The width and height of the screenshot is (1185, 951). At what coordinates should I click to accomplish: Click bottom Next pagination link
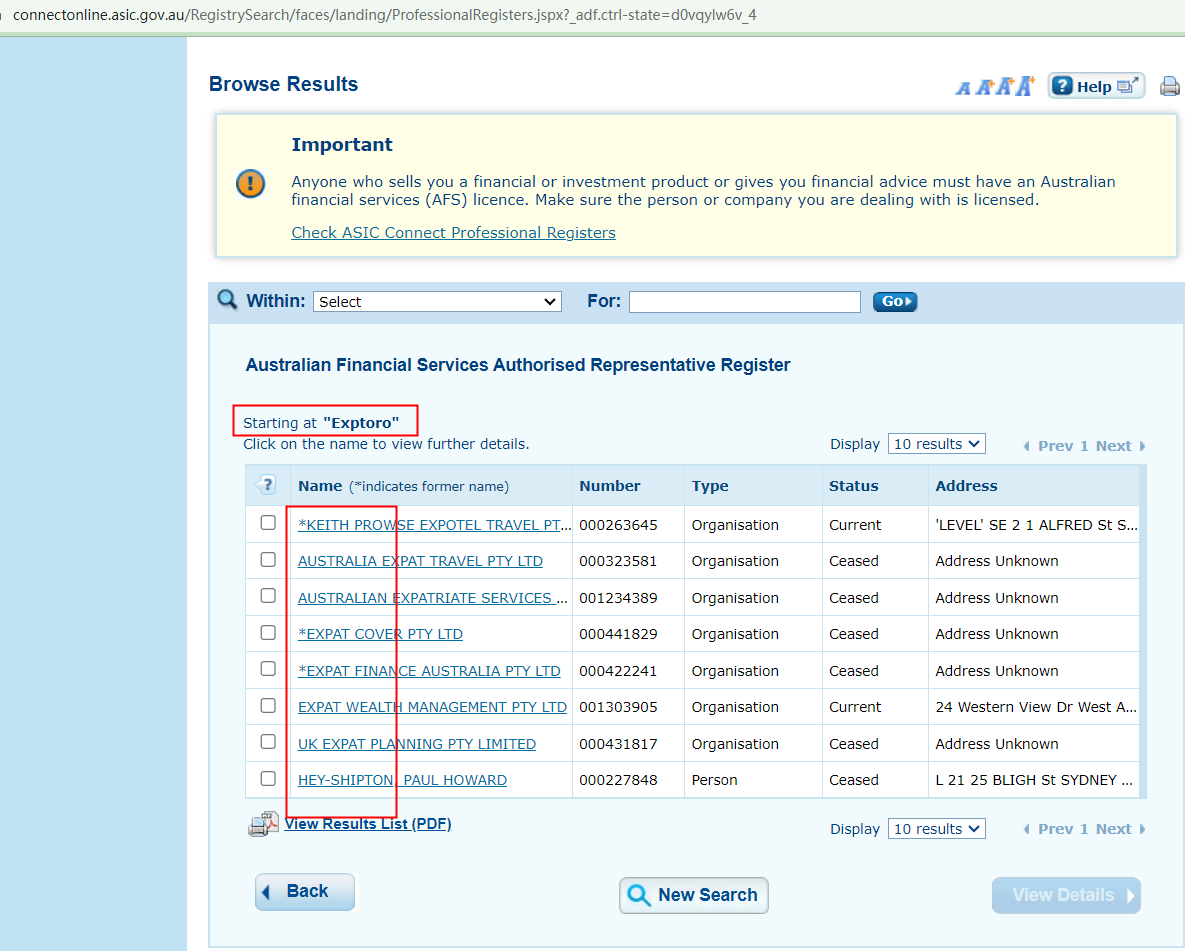1121,829
